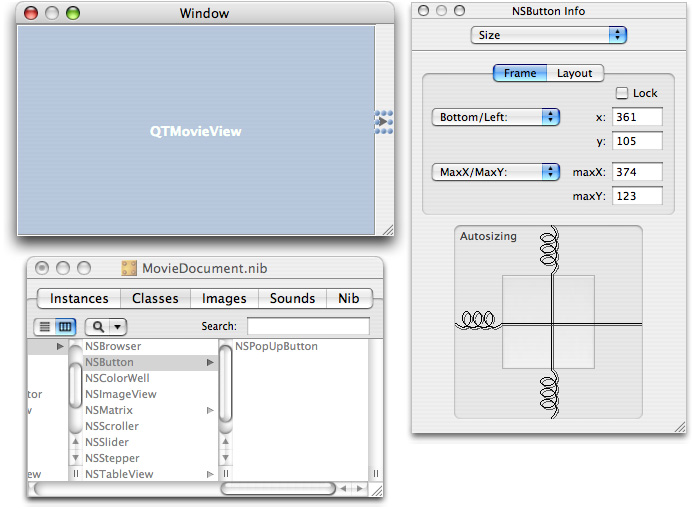
Task: Select NSStepper in class list
Action: (150, 458)
